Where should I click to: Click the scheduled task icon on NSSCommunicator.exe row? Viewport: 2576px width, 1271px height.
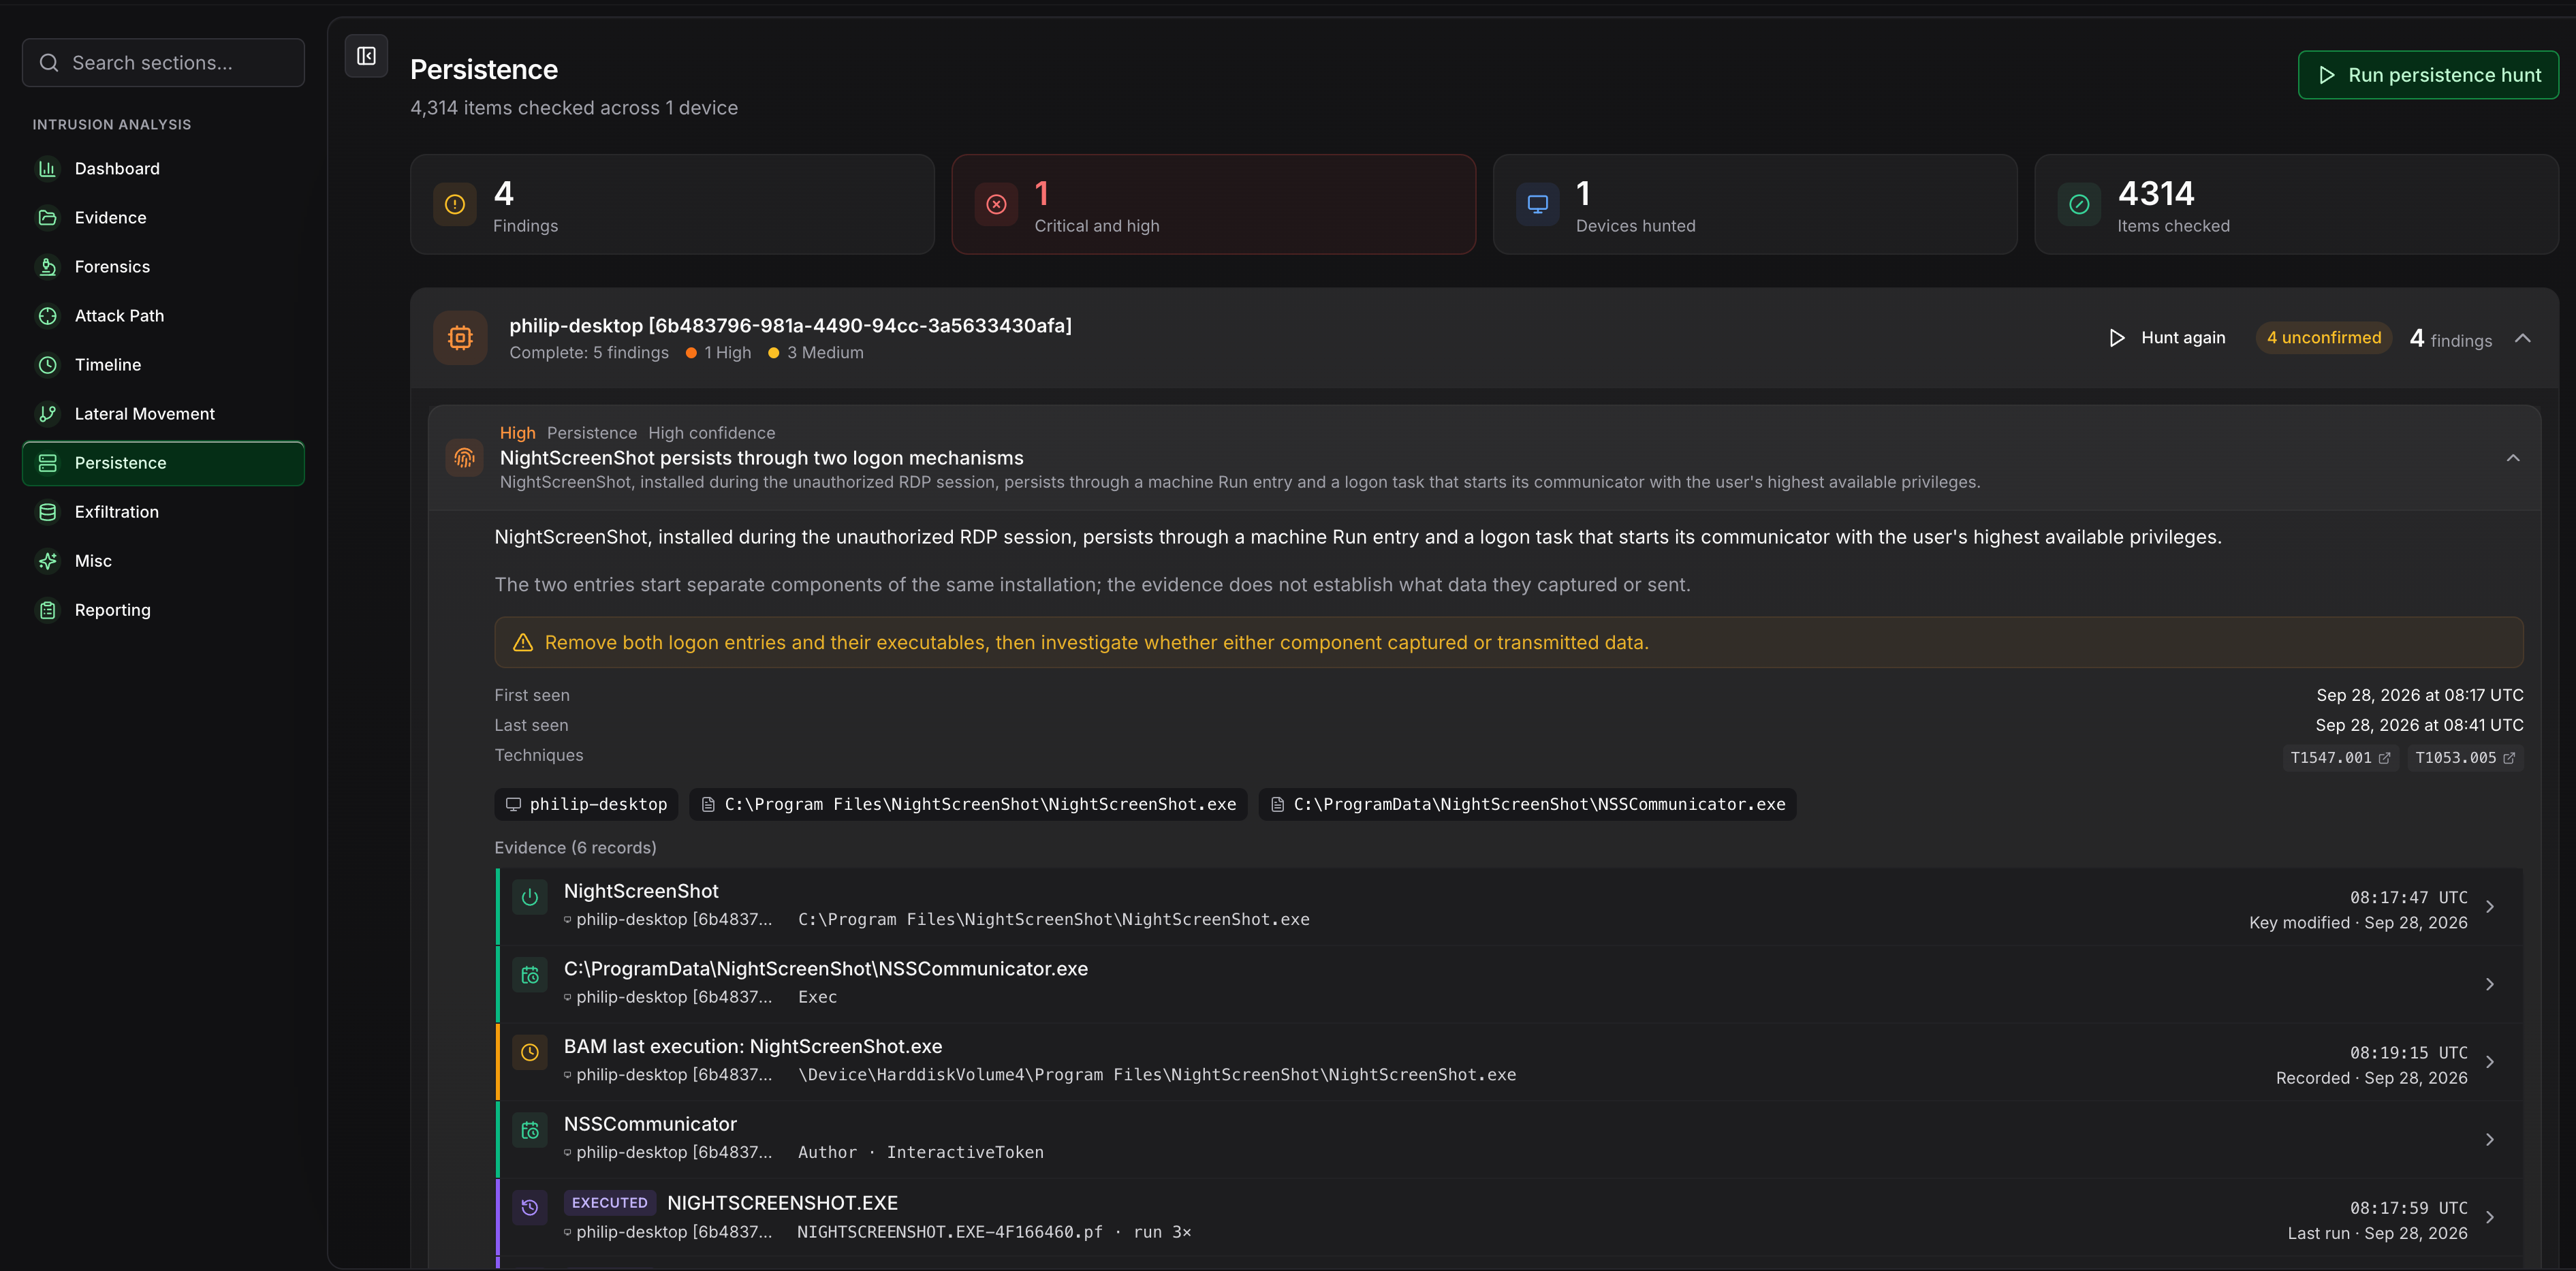530,976
